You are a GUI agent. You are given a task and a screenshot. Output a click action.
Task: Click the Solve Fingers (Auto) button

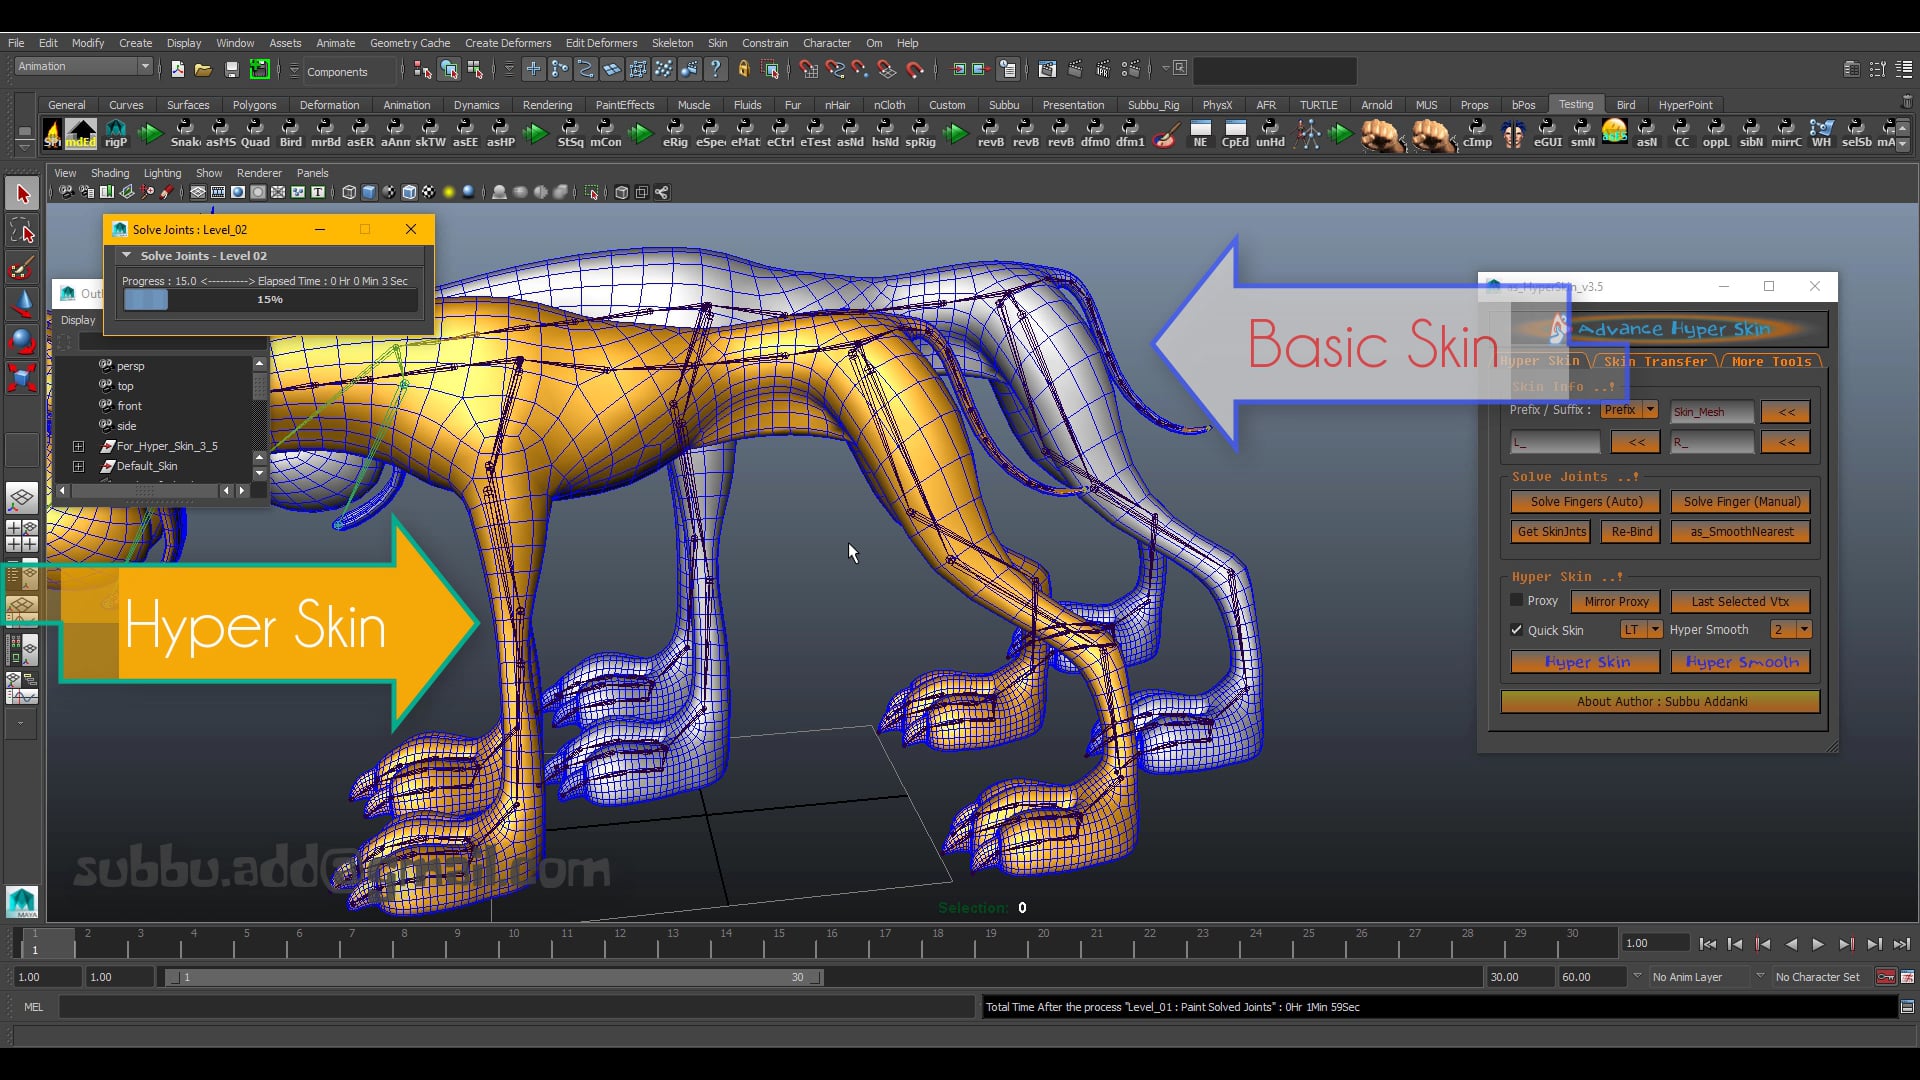1585,502
